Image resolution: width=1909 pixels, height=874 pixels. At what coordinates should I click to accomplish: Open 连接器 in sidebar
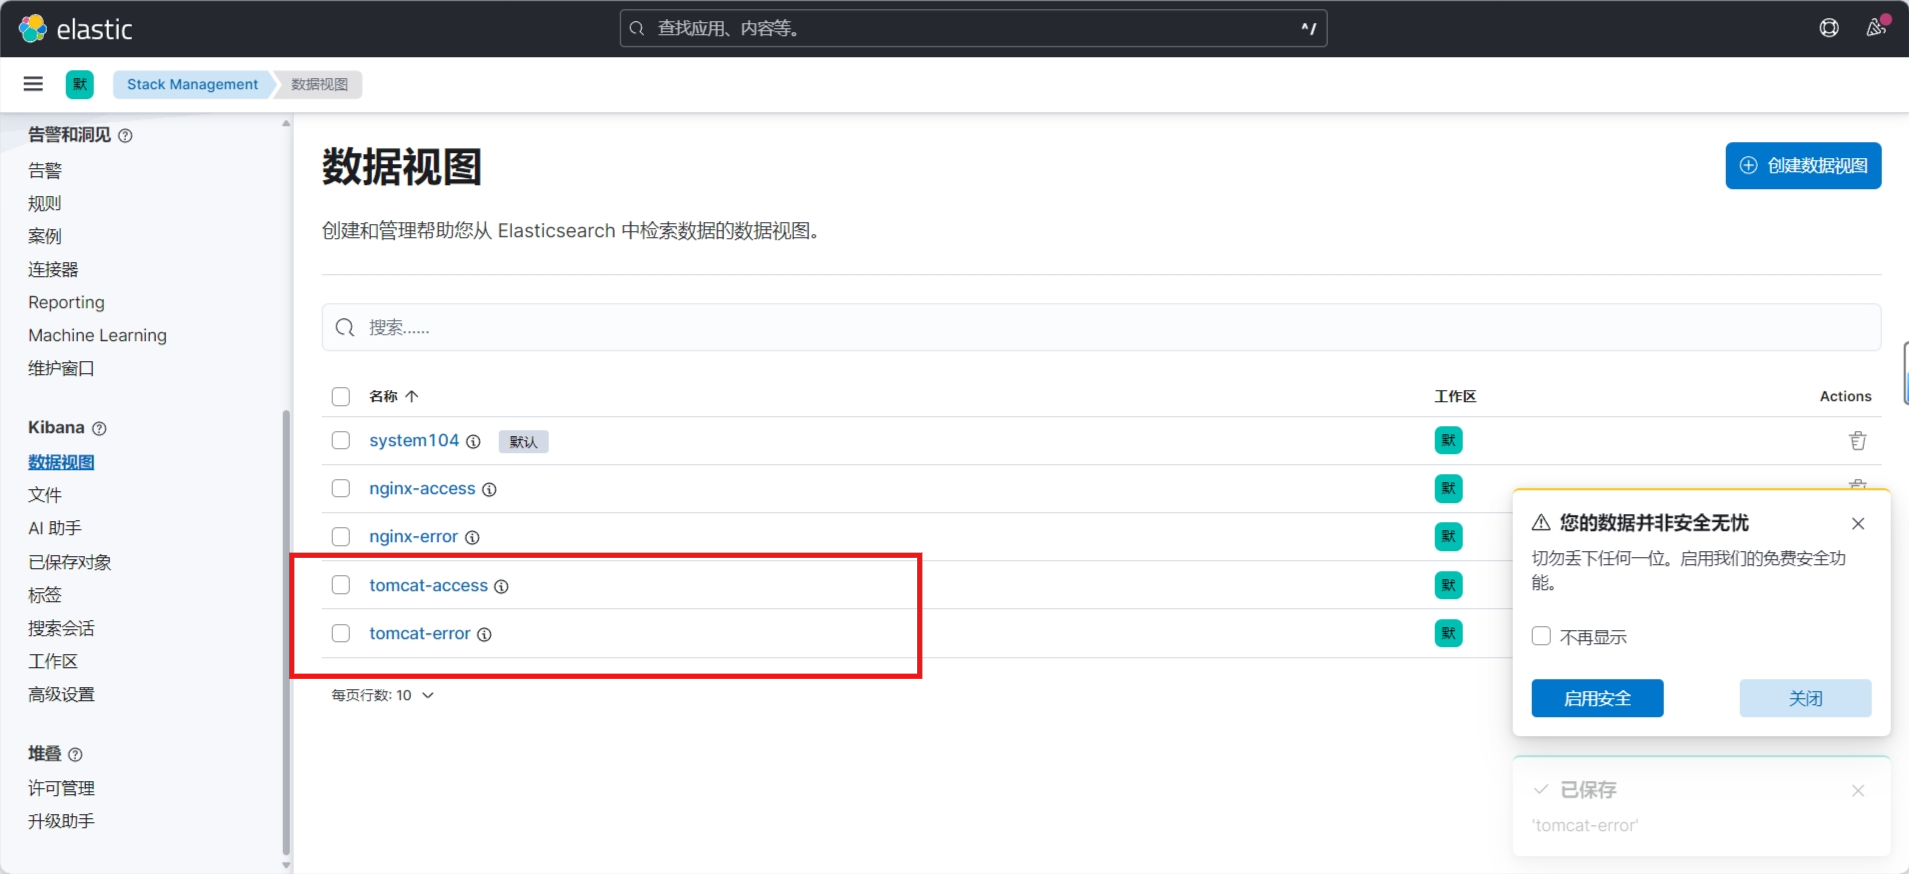pos(53,270)
